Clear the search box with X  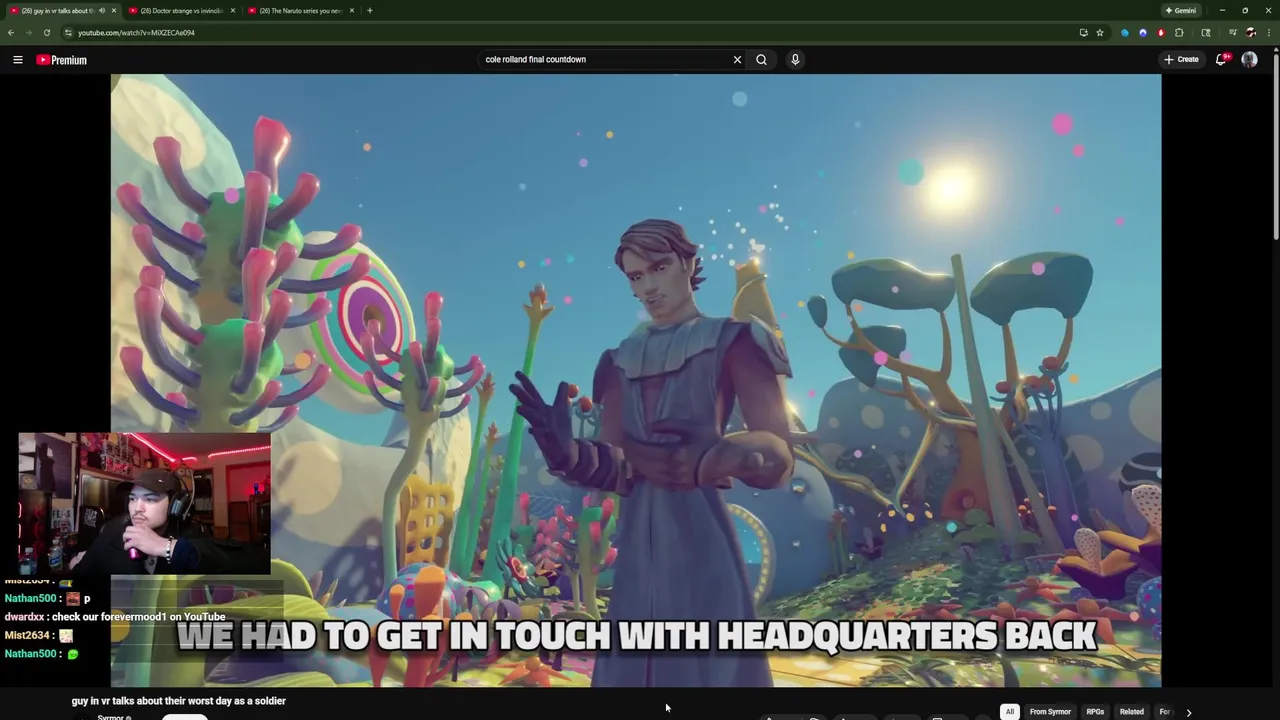click(x=737, y=60)
